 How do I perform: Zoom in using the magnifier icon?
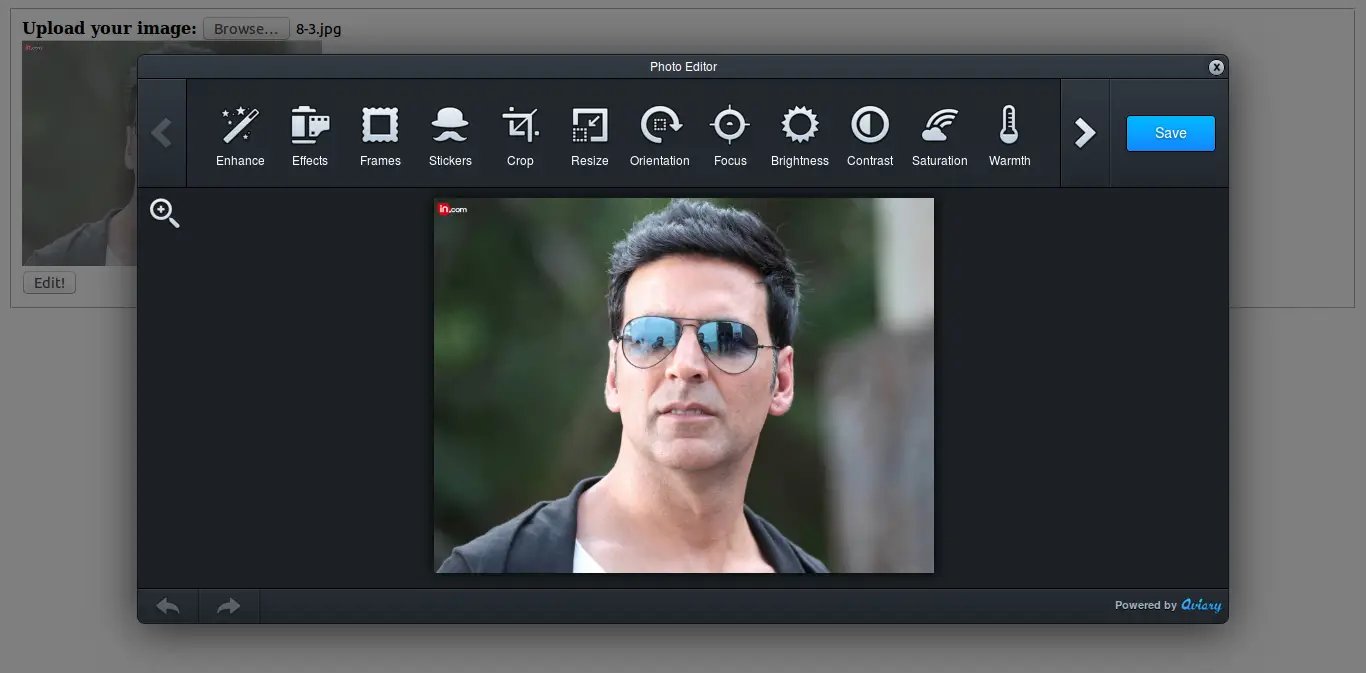tap(165, 213)
